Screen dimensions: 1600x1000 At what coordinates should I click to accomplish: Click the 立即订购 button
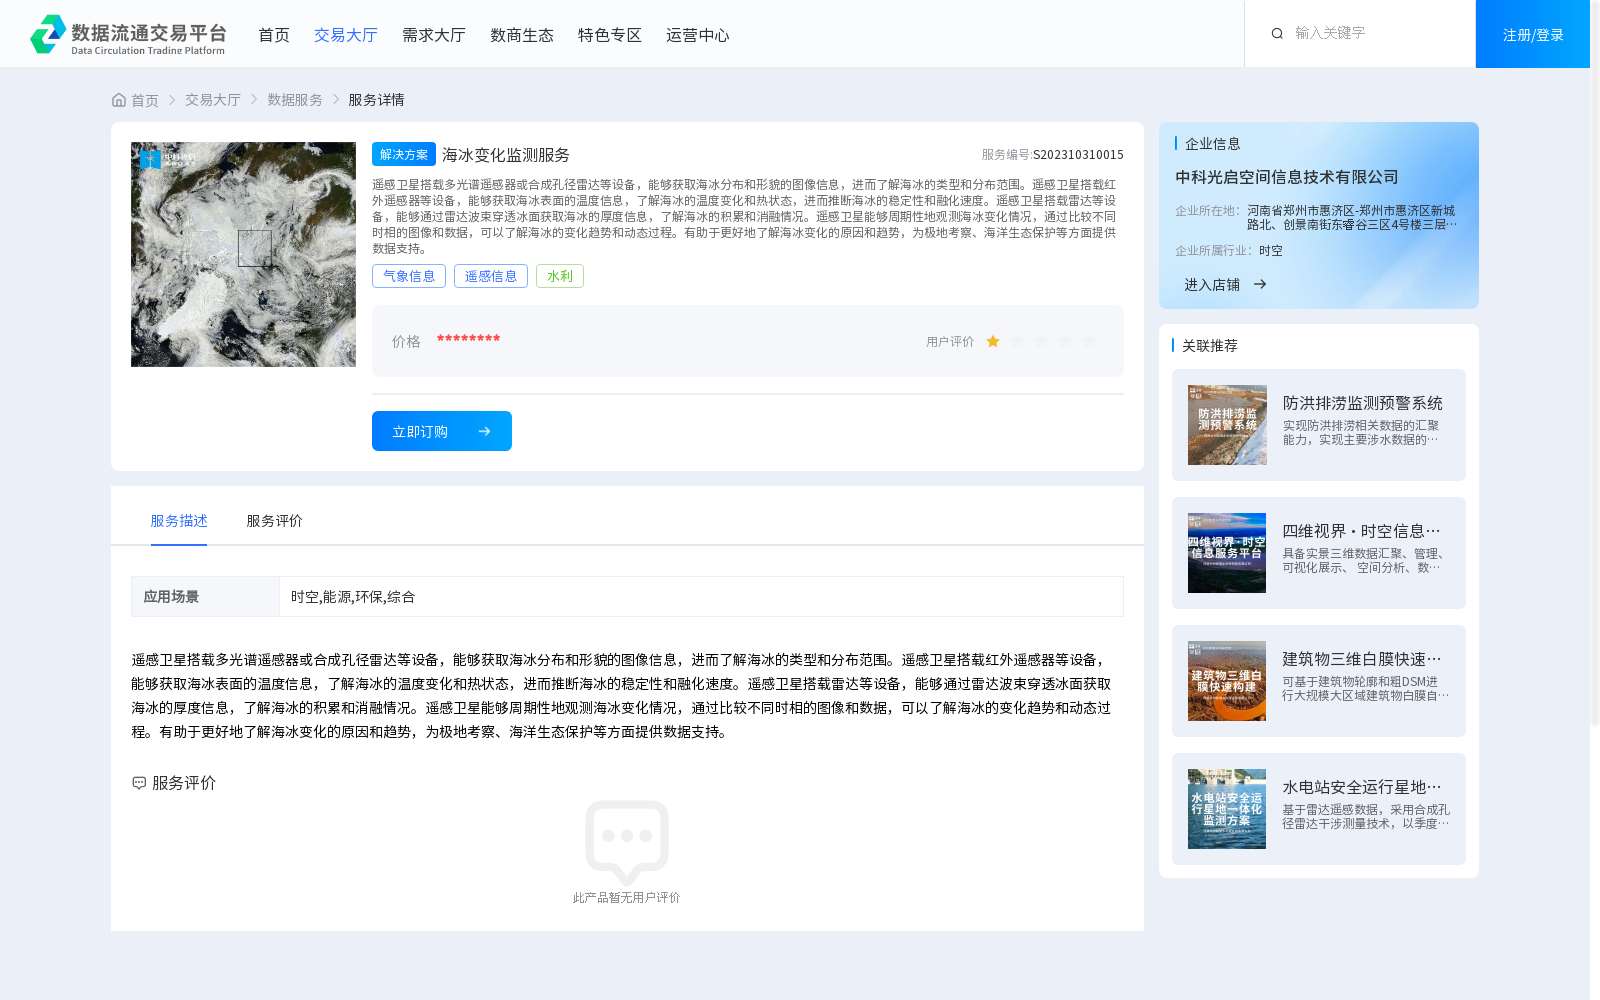click(442, 431)
